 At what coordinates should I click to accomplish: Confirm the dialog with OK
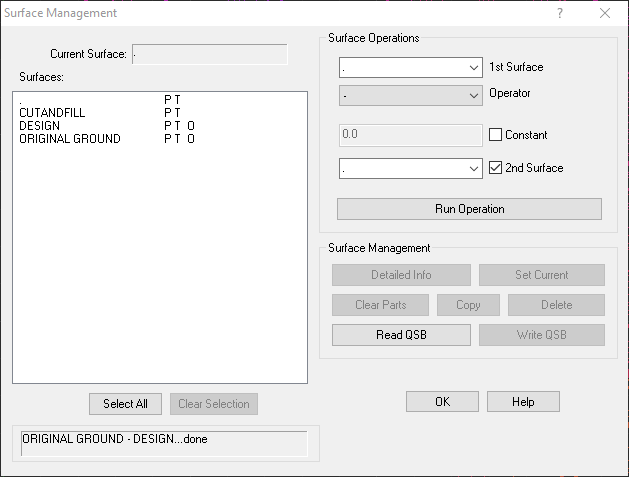[442, 401]
